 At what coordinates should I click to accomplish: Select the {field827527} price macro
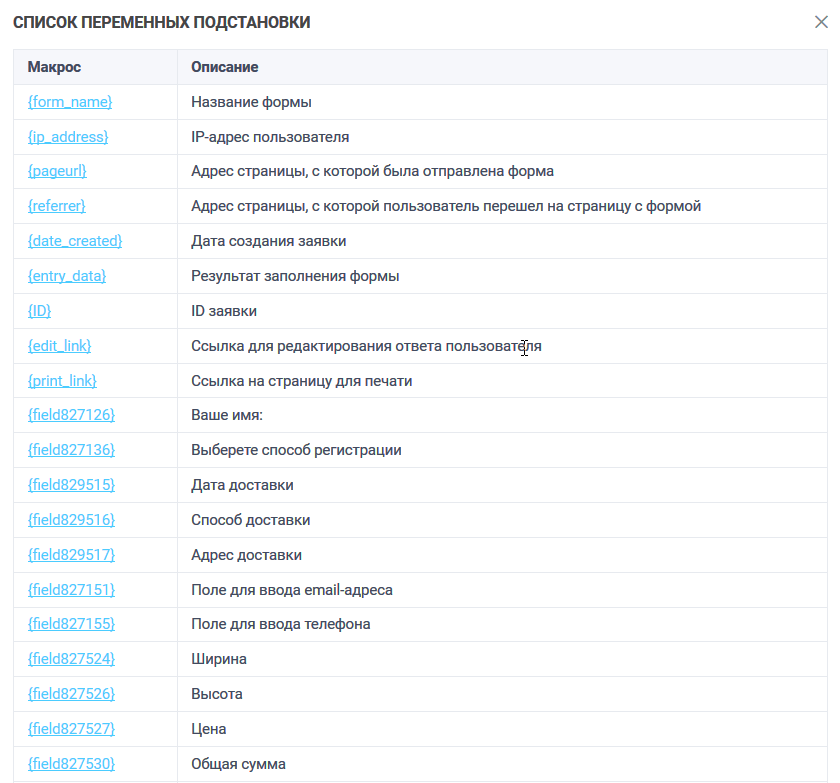(71, 729)
